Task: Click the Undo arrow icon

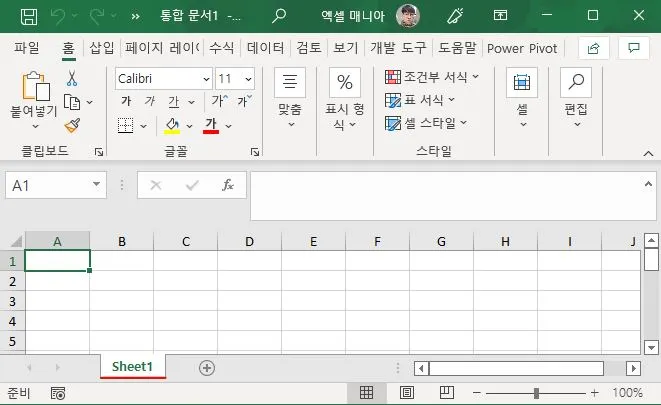Action: (x=58, y=16)
